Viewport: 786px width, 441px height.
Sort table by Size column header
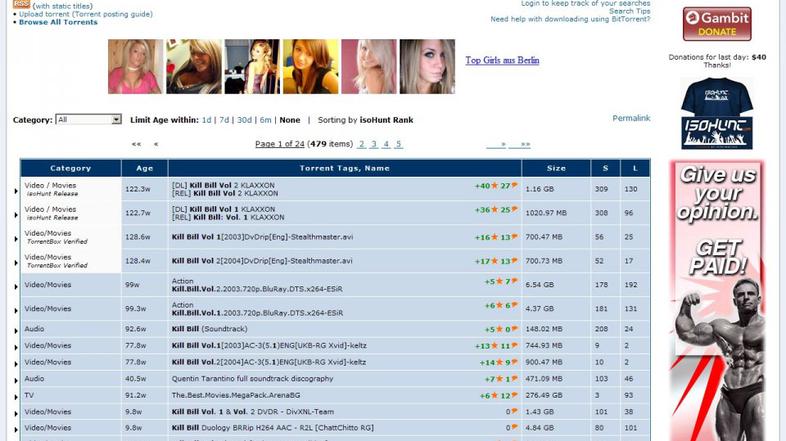(556, 168)
